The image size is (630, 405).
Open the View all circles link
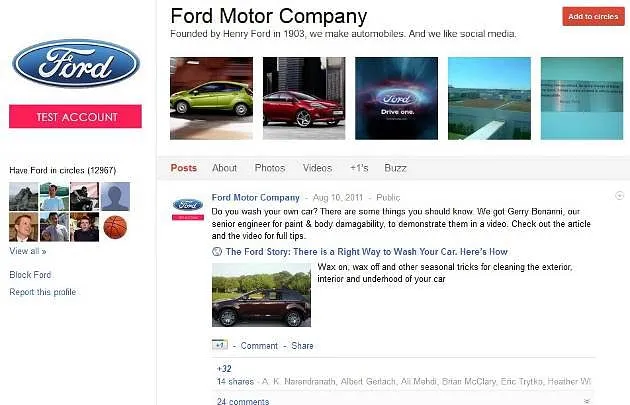pos(28,251)
